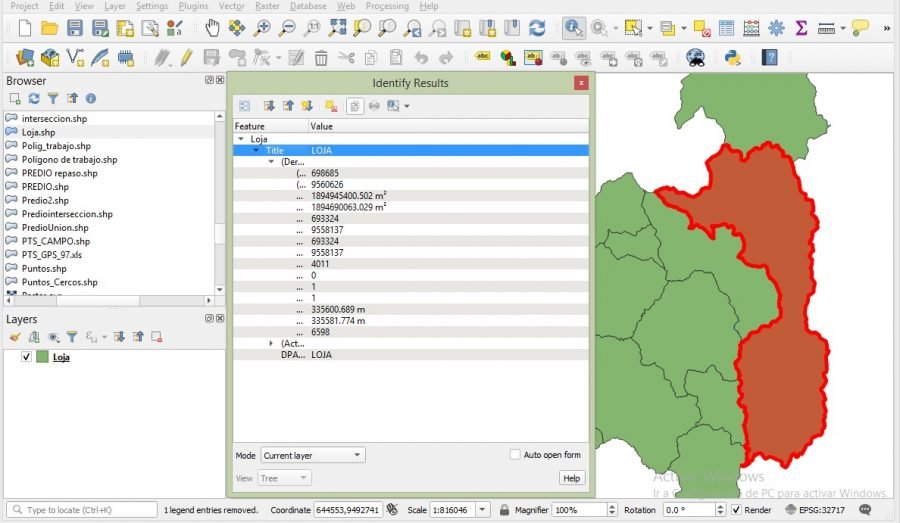The width and height of the screenshot is (900, 523).
Task: Open the Mode Current layer dropdown
Action: [x=312, y=455]
